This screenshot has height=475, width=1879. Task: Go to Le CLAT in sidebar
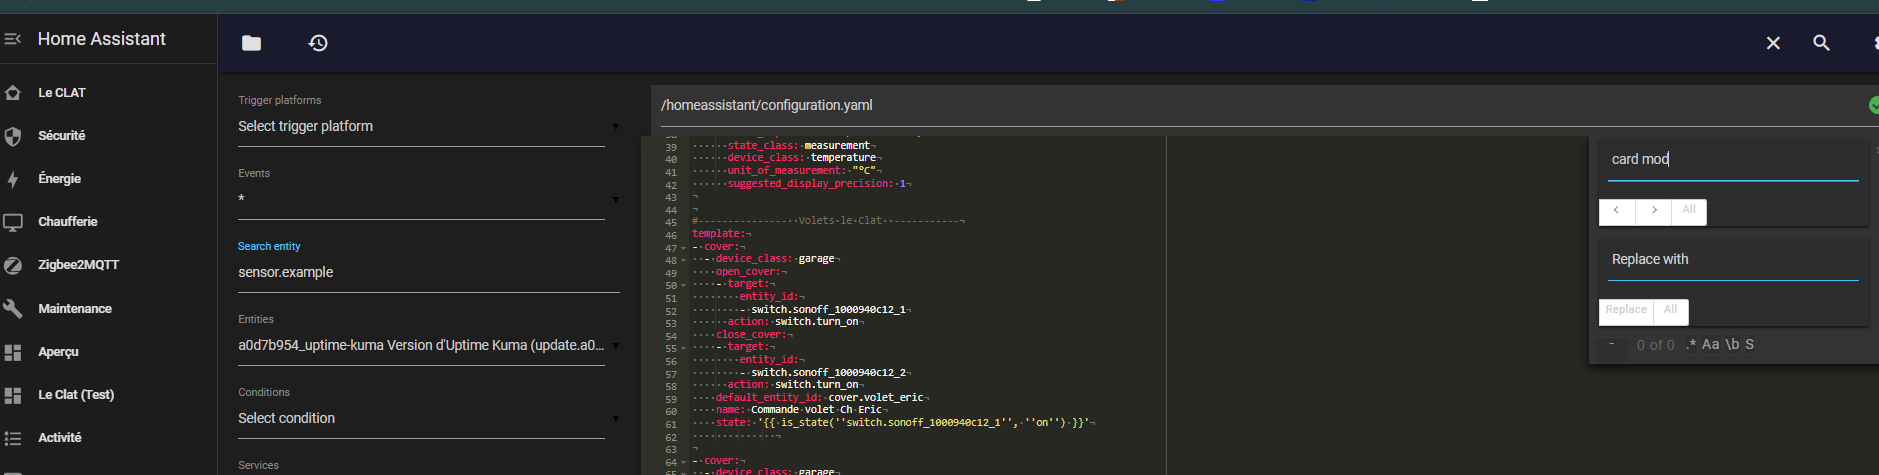[x=62, y=93]
